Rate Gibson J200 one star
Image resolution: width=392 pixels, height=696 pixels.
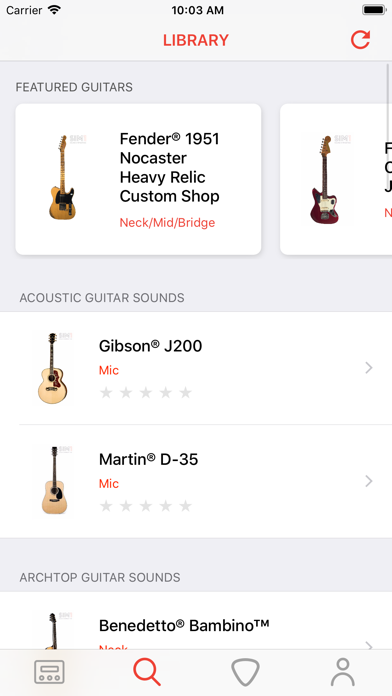[x=106, y=392]
